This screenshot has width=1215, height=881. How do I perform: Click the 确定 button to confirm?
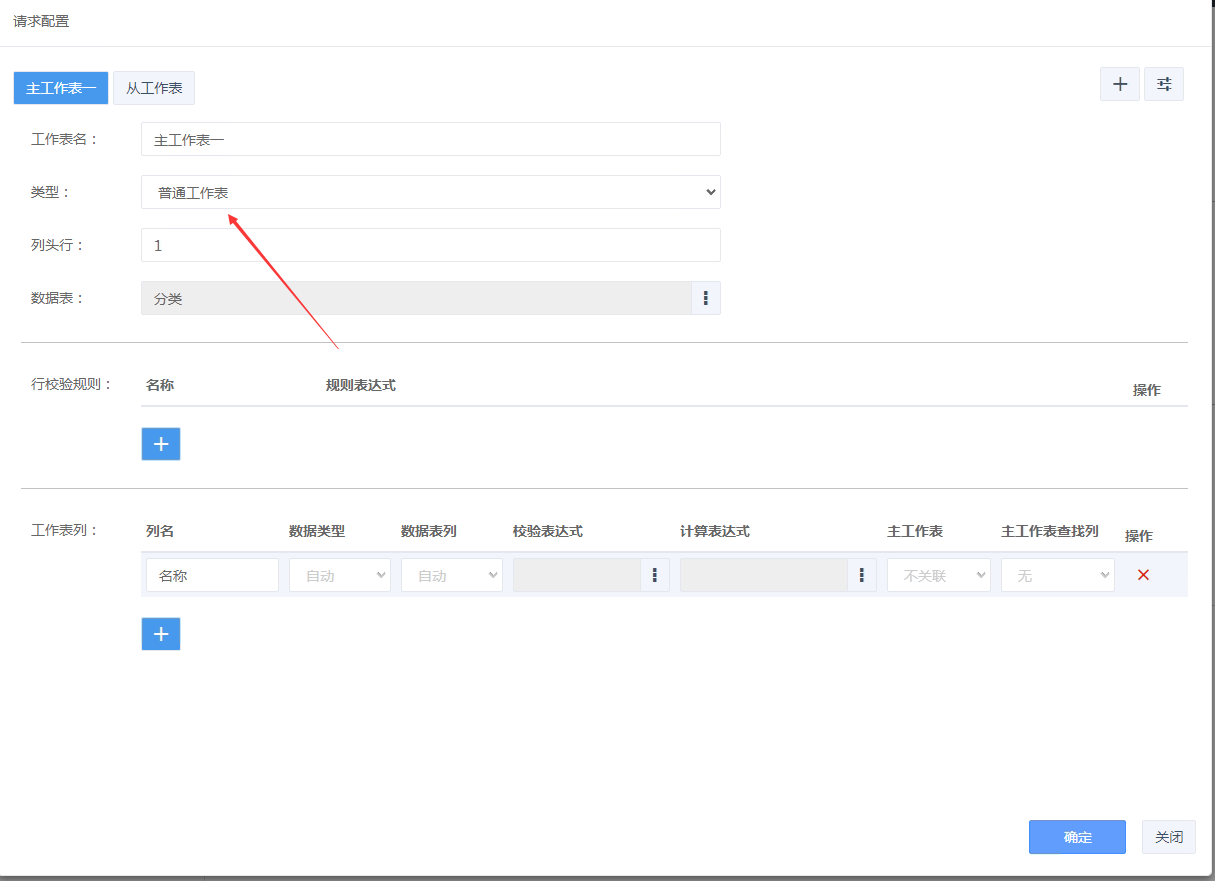tap(1077, 837)
